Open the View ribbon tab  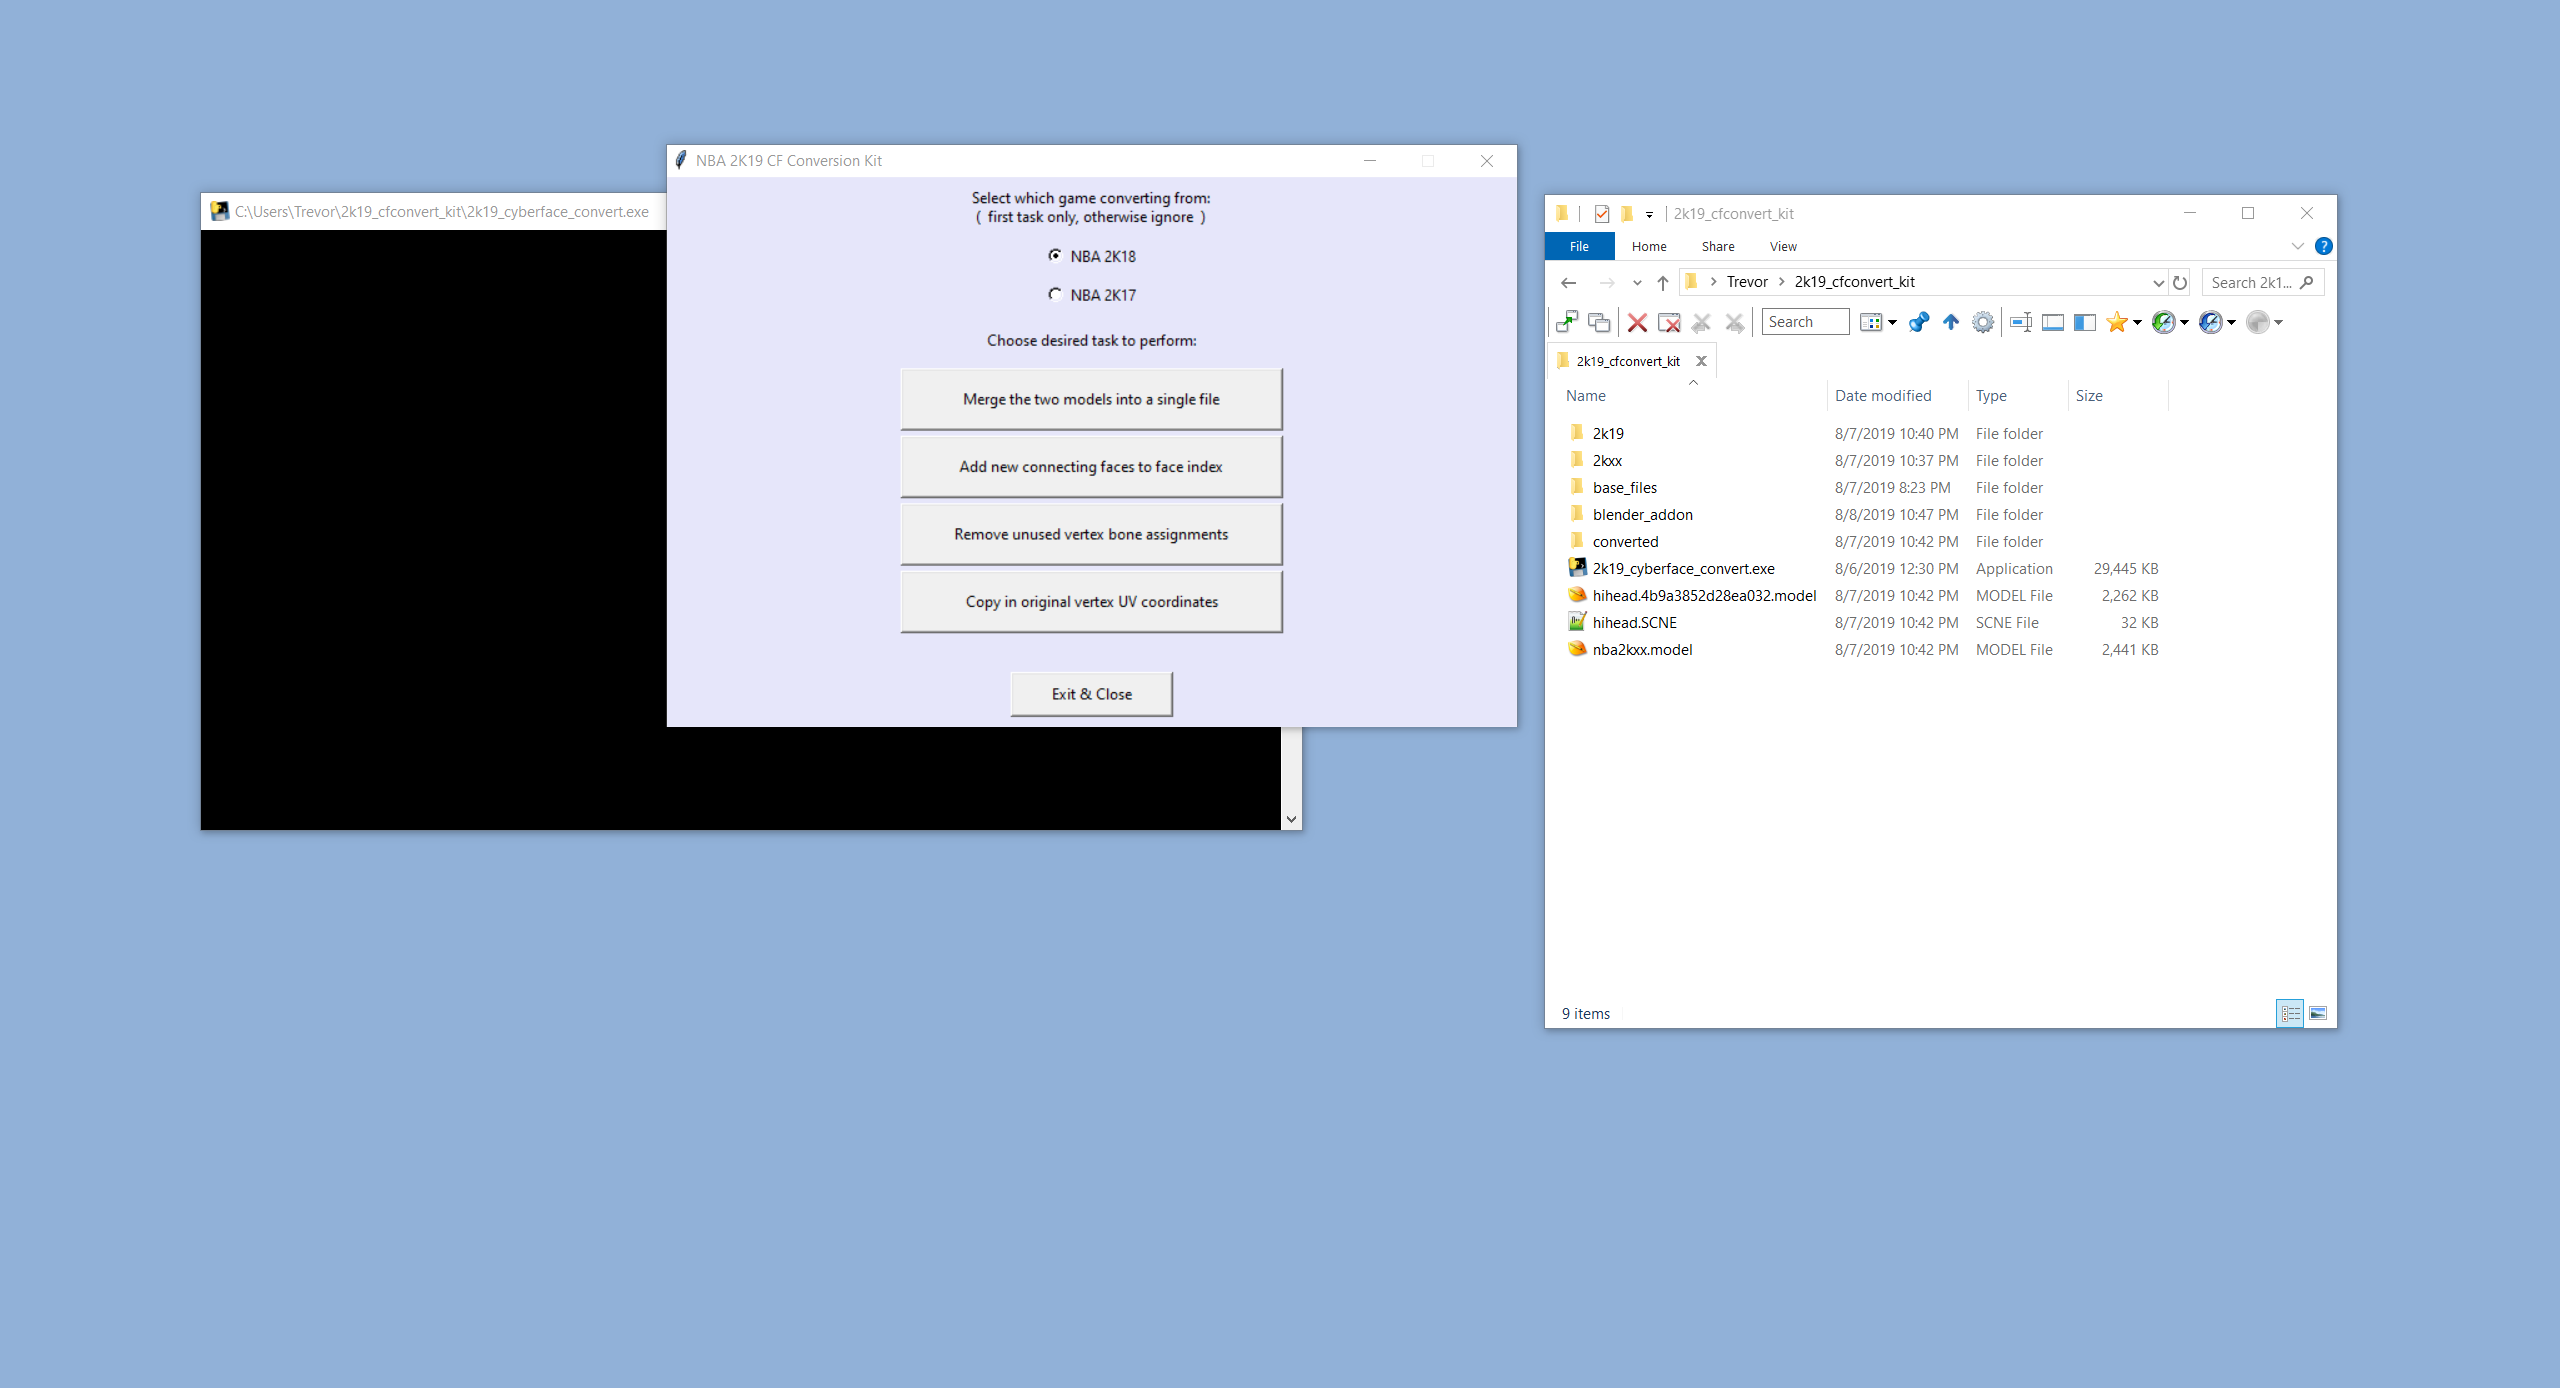1783,246
